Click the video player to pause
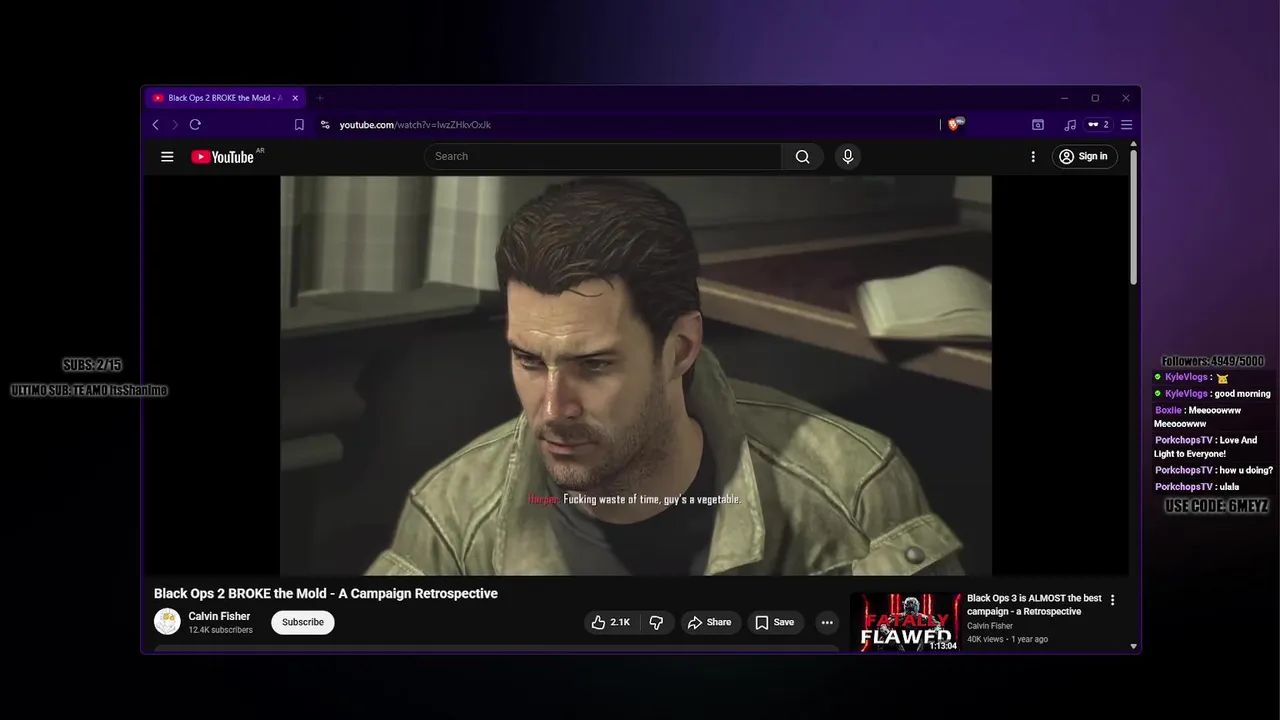 (635, 375)
